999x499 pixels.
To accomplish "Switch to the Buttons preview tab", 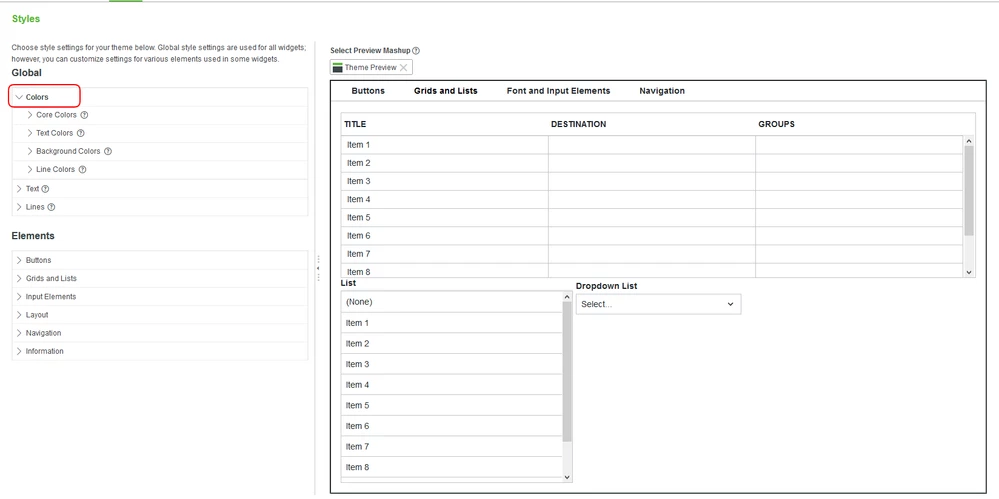I will [x=368, y=91].
